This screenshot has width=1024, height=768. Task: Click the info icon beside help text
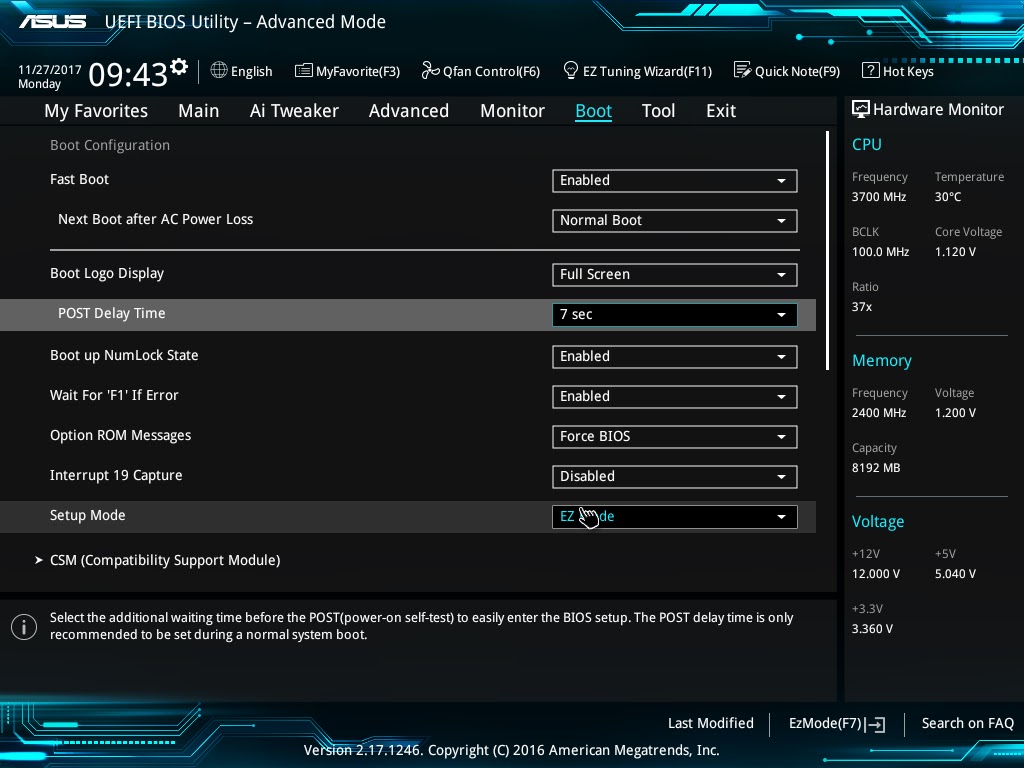click(24, 627)
